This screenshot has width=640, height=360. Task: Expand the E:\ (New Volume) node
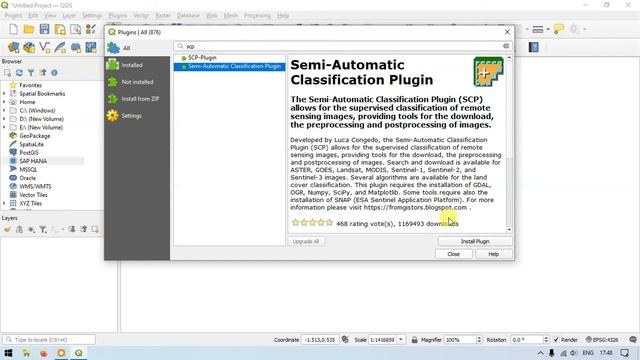[4, 127]
